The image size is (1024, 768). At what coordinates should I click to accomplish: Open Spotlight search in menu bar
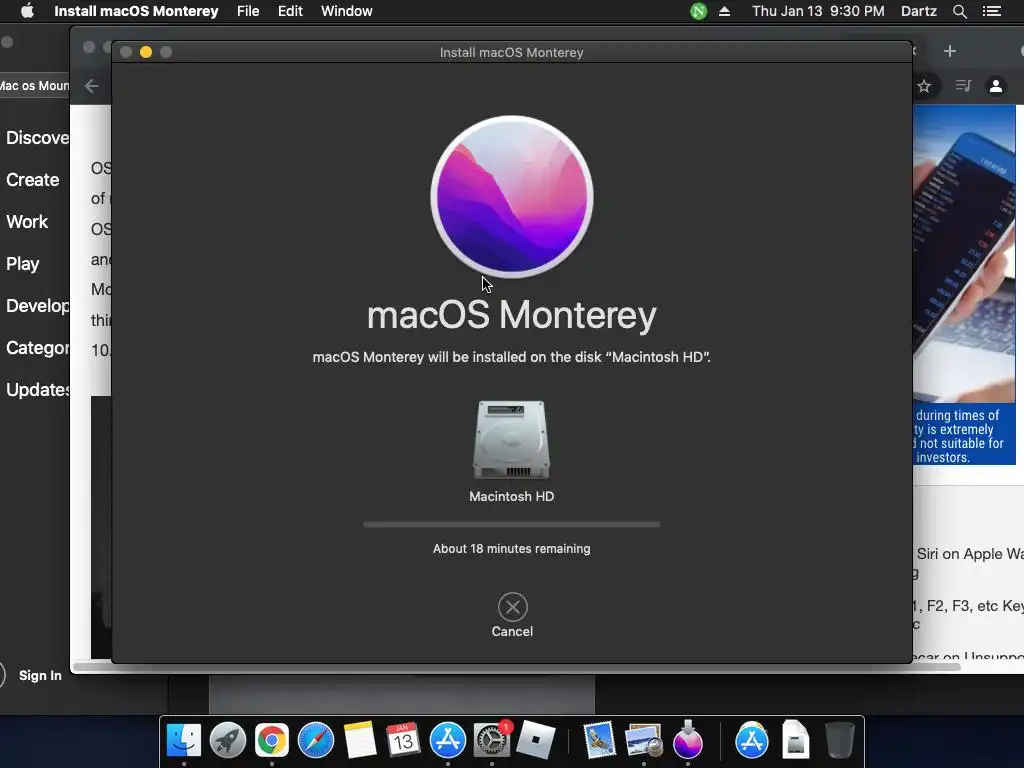(959, 11)
